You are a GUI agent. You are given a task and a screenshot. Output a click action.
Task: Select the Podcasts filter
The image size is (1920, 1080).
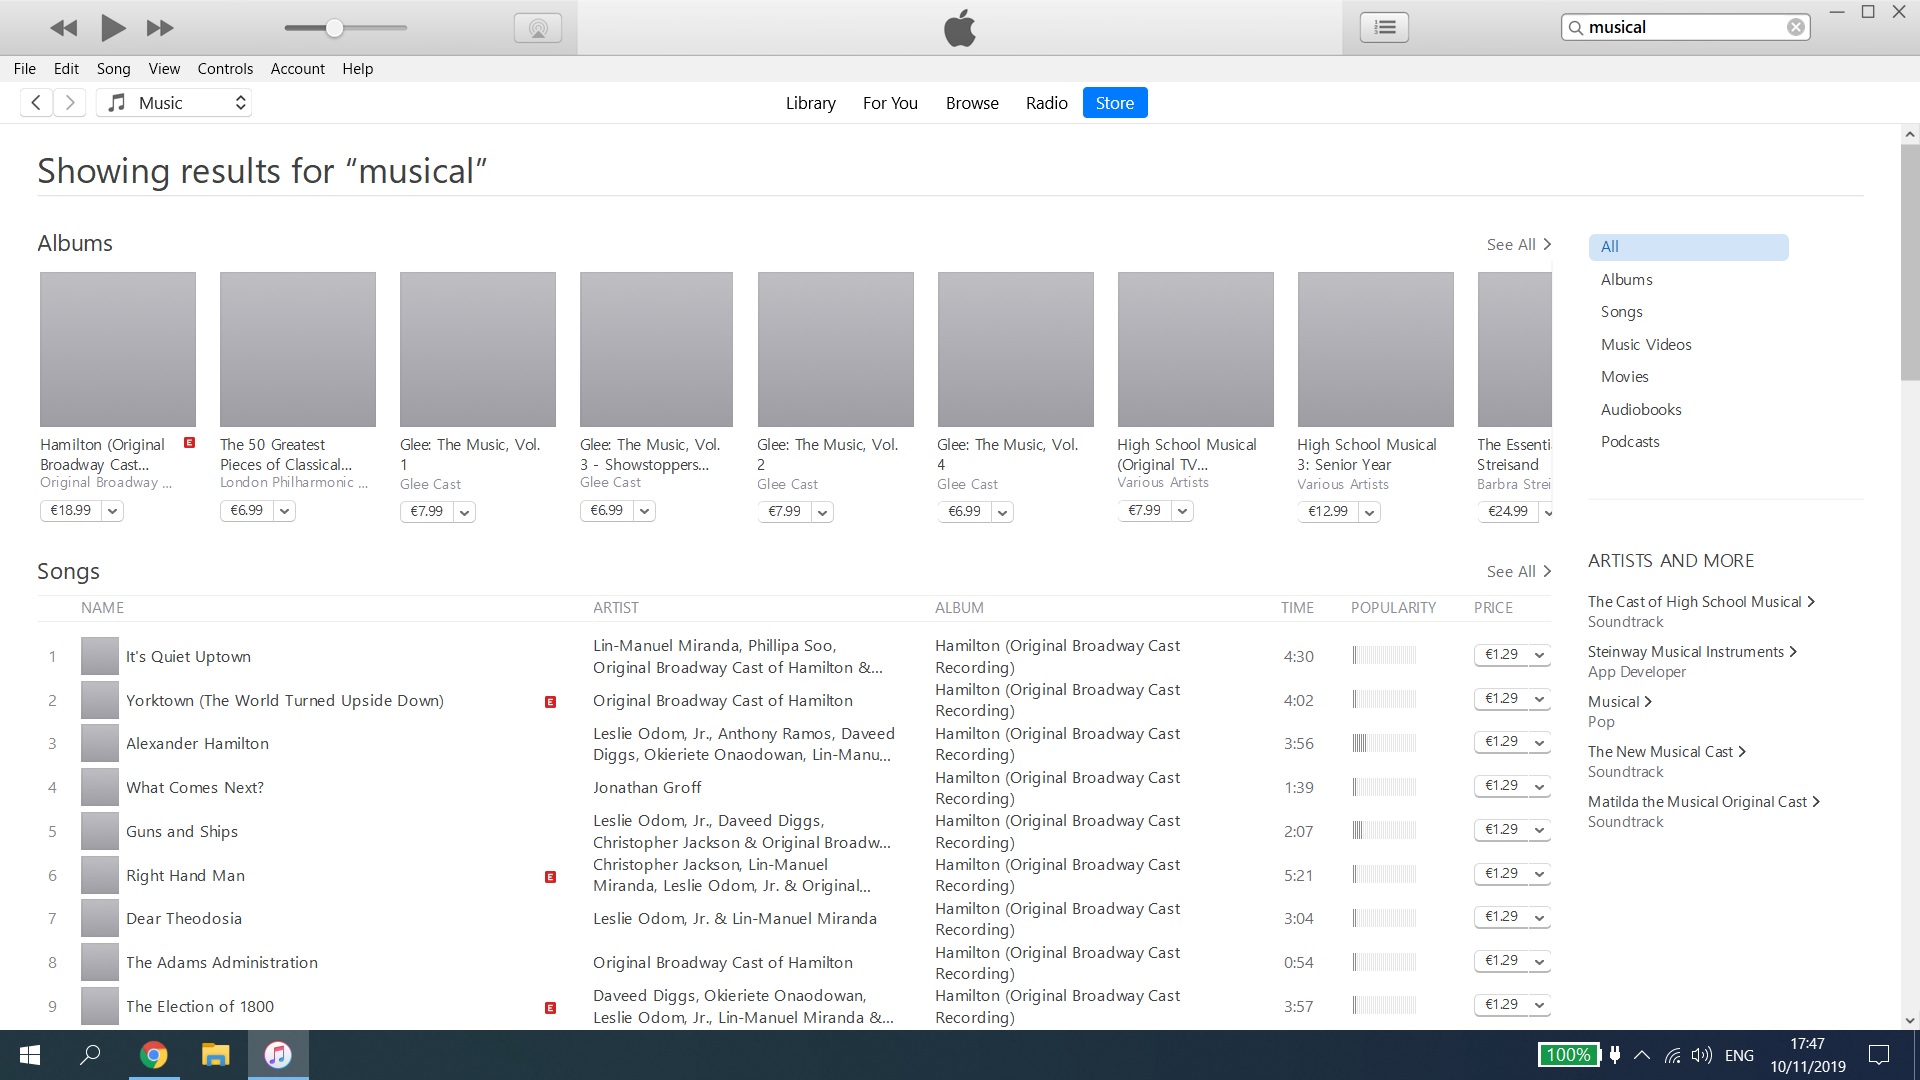pyautogui.click(x=1630, y=441)
